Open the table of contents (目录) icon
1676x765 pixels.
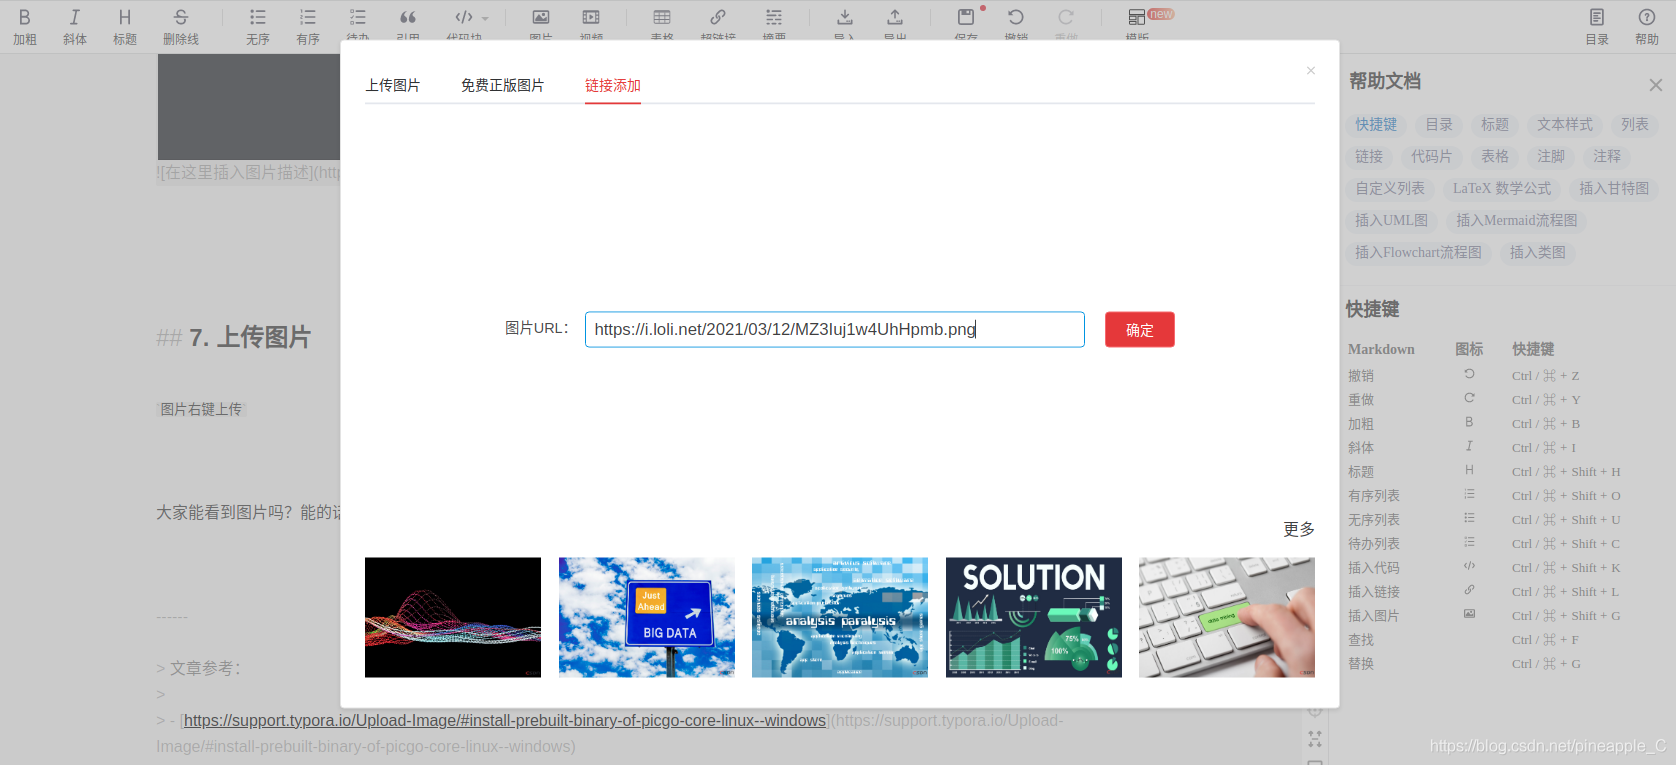tap(1597, 26)
